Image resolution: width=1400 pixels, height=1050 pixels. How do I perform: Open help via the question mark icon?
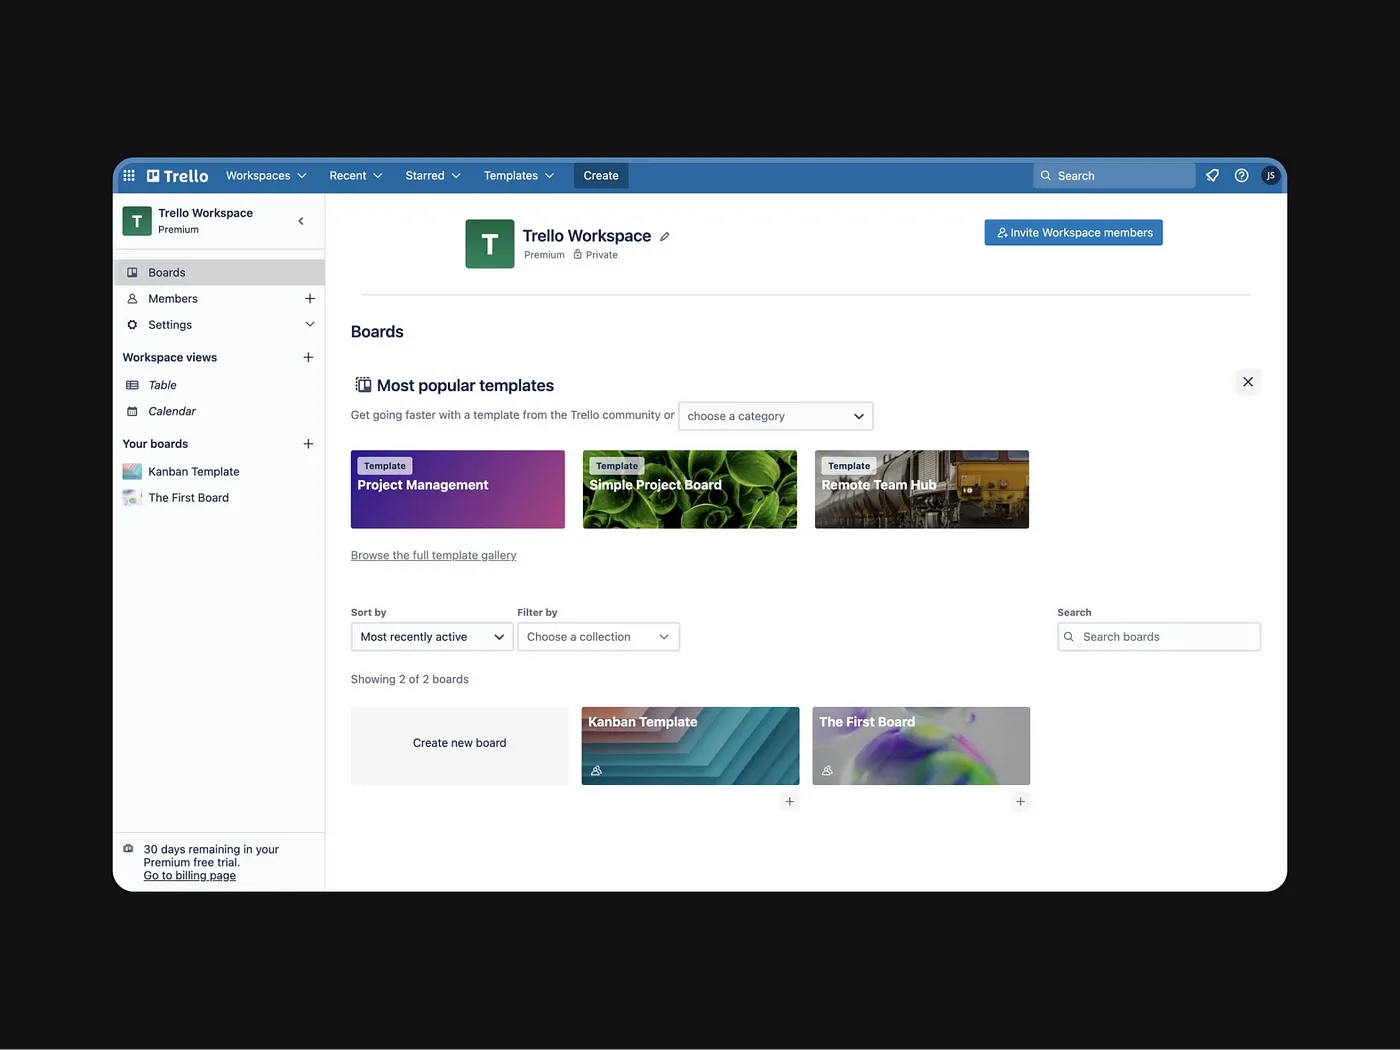1241,175
